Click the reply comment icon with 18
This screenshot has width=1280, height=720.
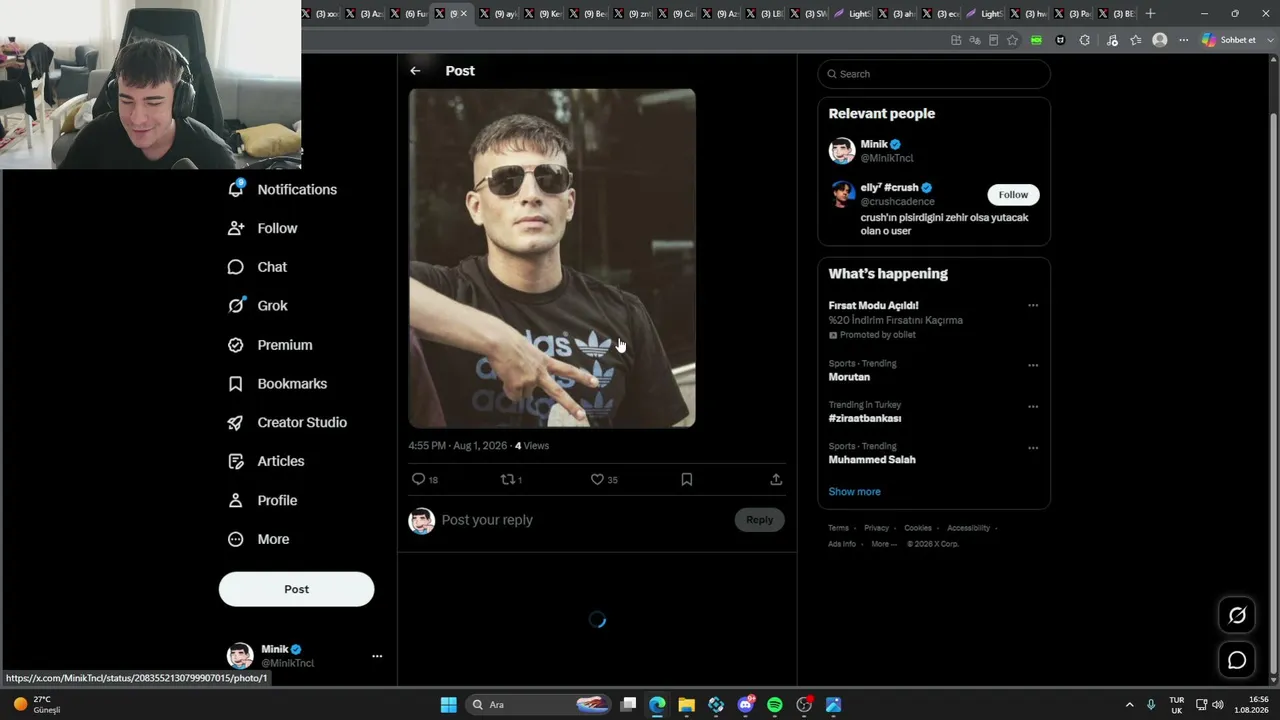(x=419, y=480)
